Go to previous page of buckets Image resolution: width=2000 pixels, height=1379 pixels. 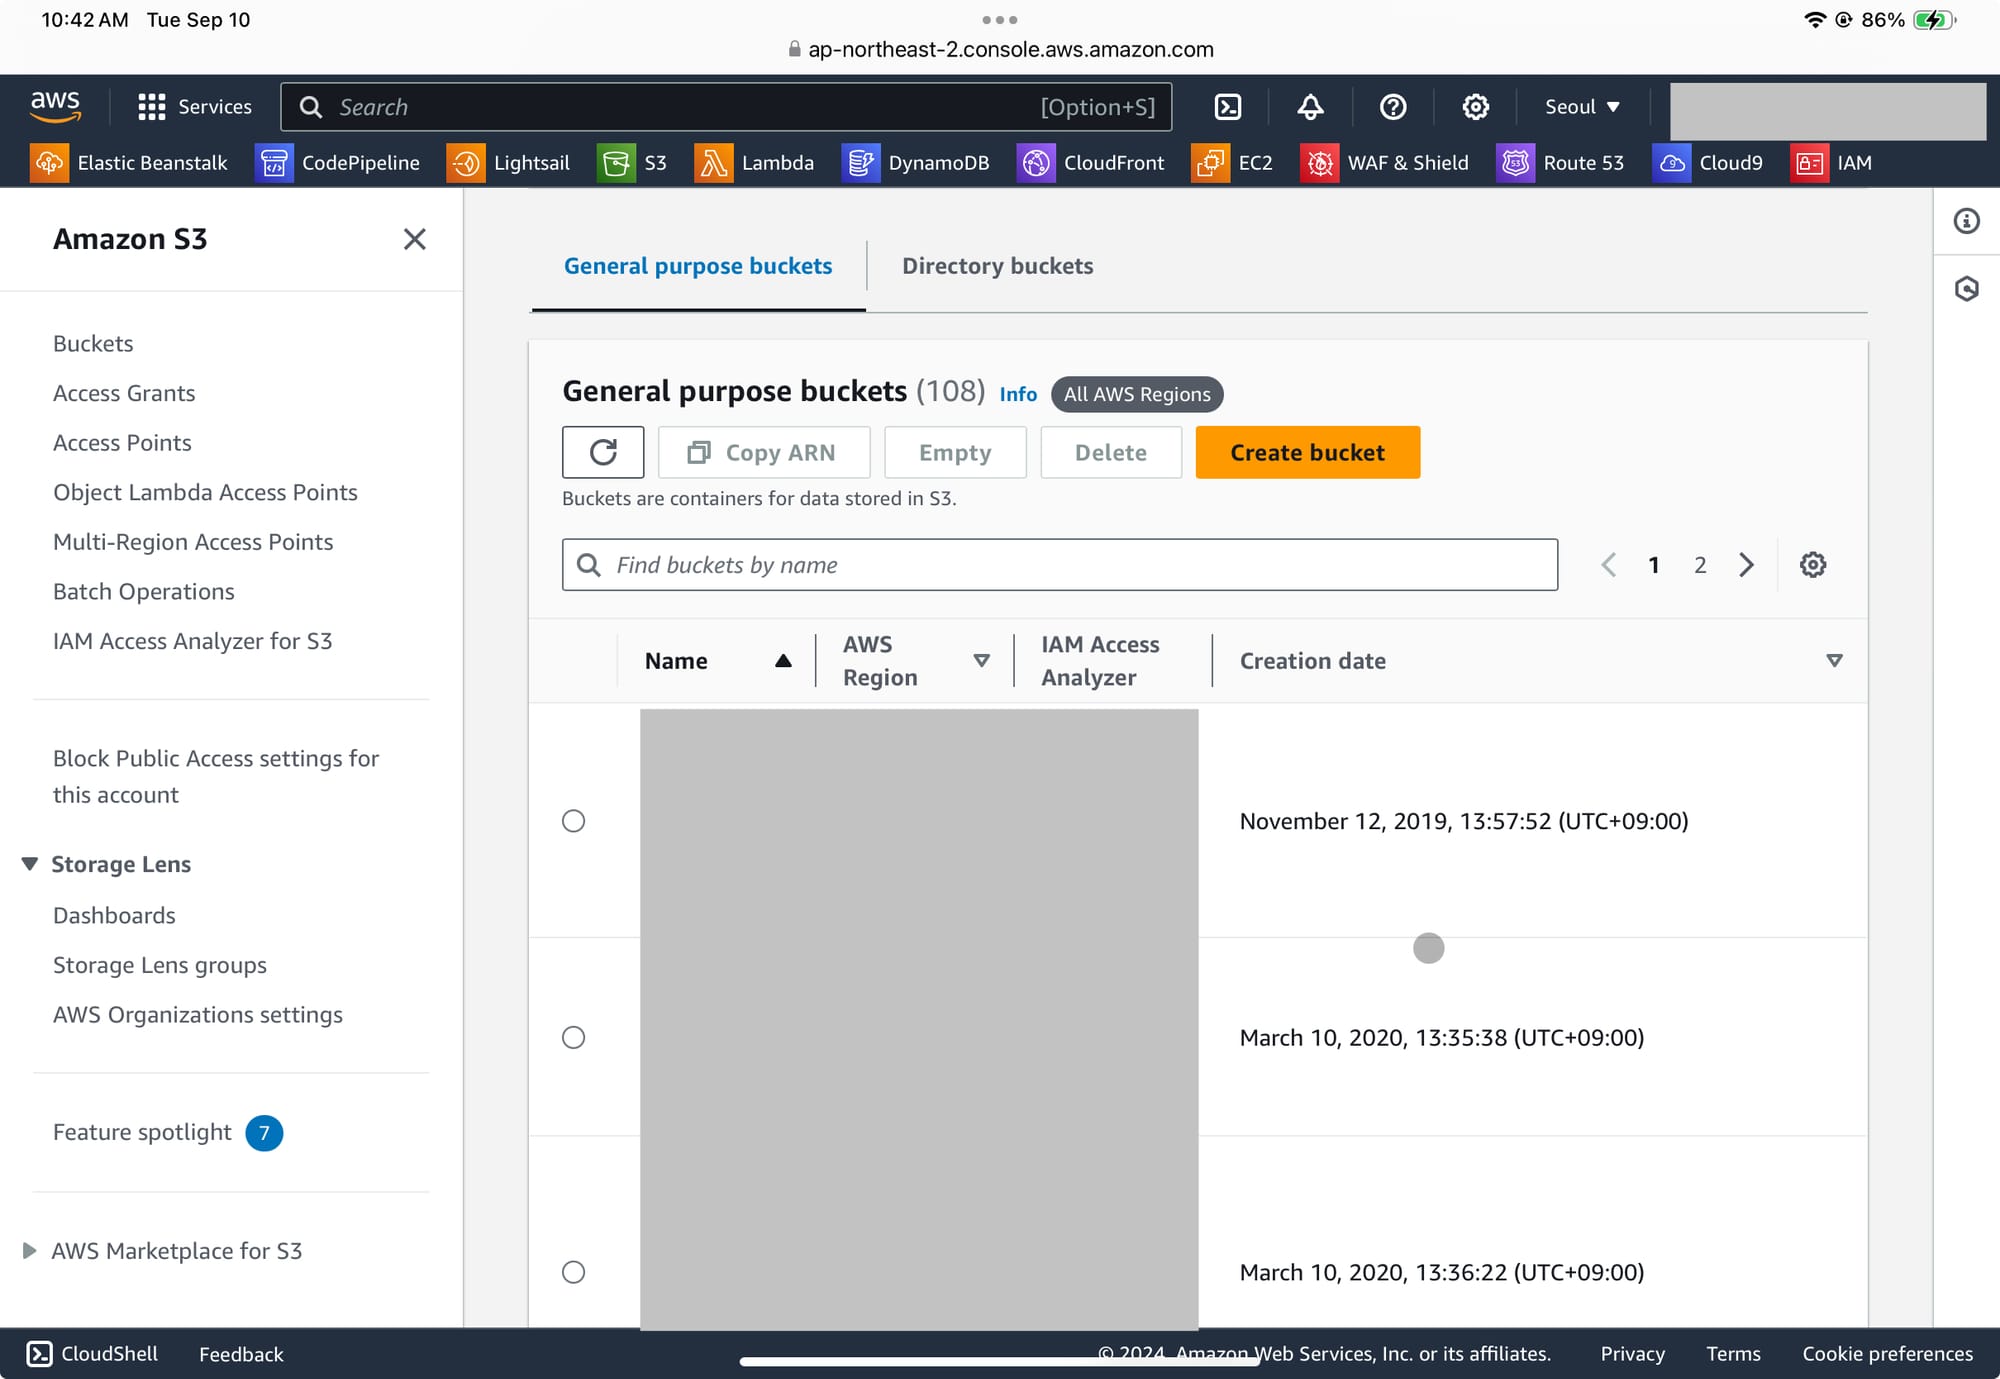coord(1608,565)
